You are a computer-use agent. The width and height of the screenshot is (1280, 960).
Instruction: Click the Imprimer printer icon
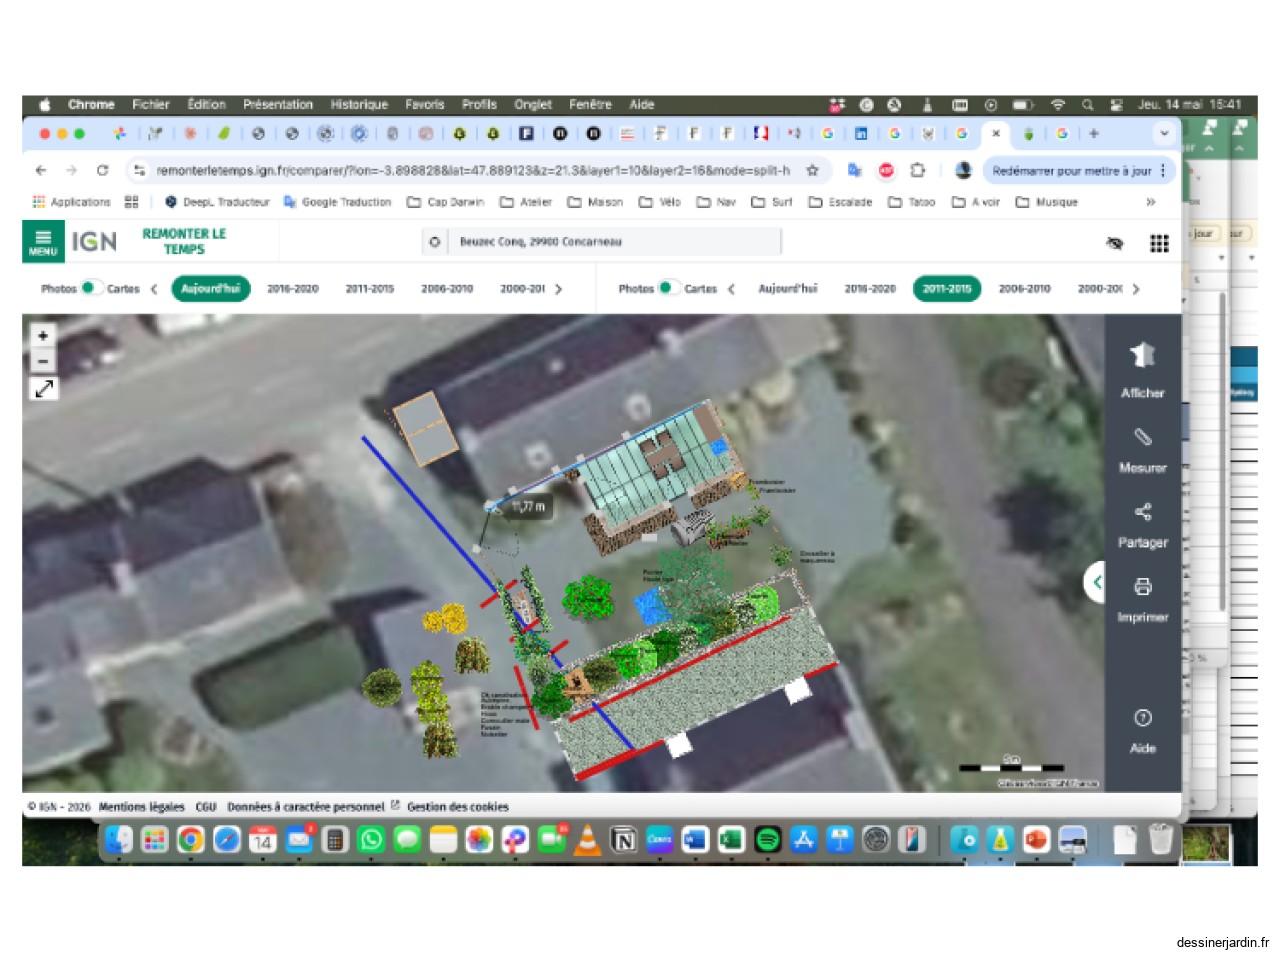click(x=1142, y=587)
